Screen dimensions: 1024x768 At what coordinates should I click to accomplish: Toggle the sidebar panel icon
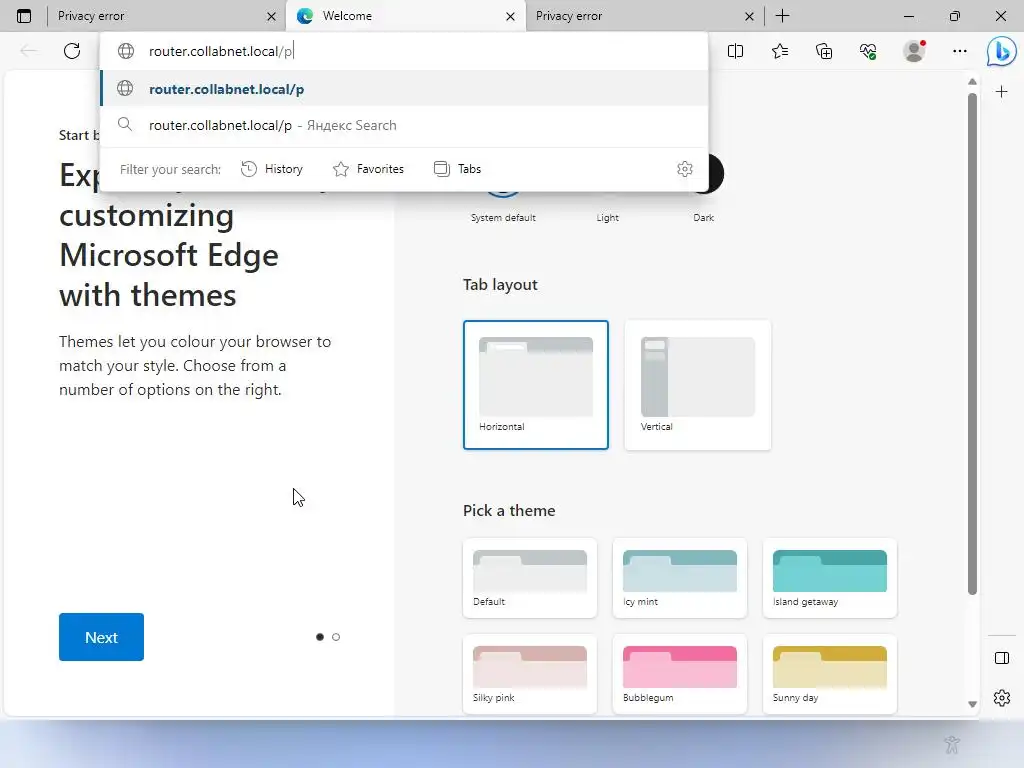tap(1002, 658)
